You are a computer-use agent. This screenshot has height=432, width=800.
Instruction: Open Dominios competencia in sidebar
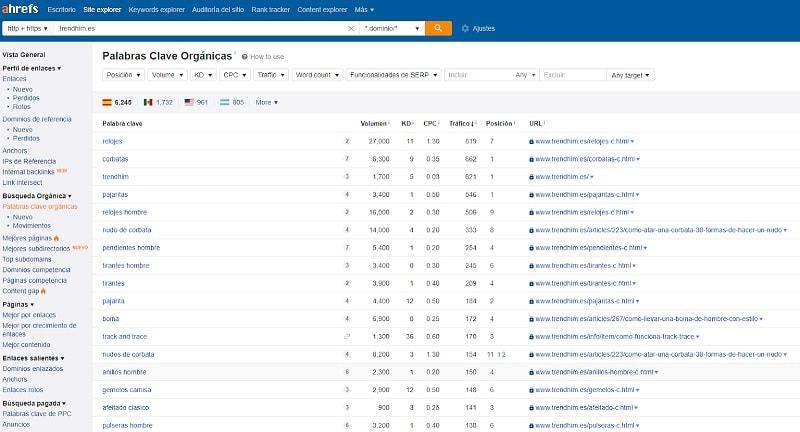tap(36, 270)
